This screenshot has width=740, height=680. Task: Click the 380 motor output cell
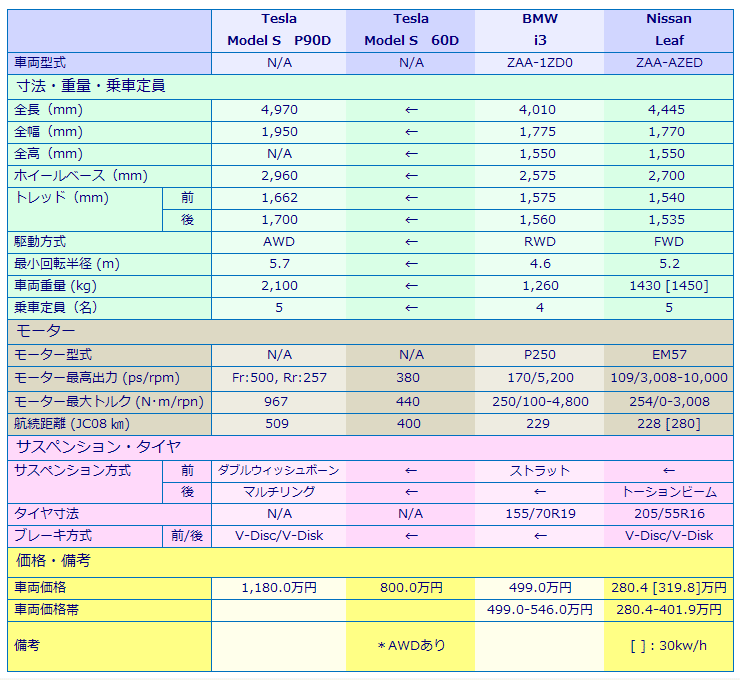point(411,378)
